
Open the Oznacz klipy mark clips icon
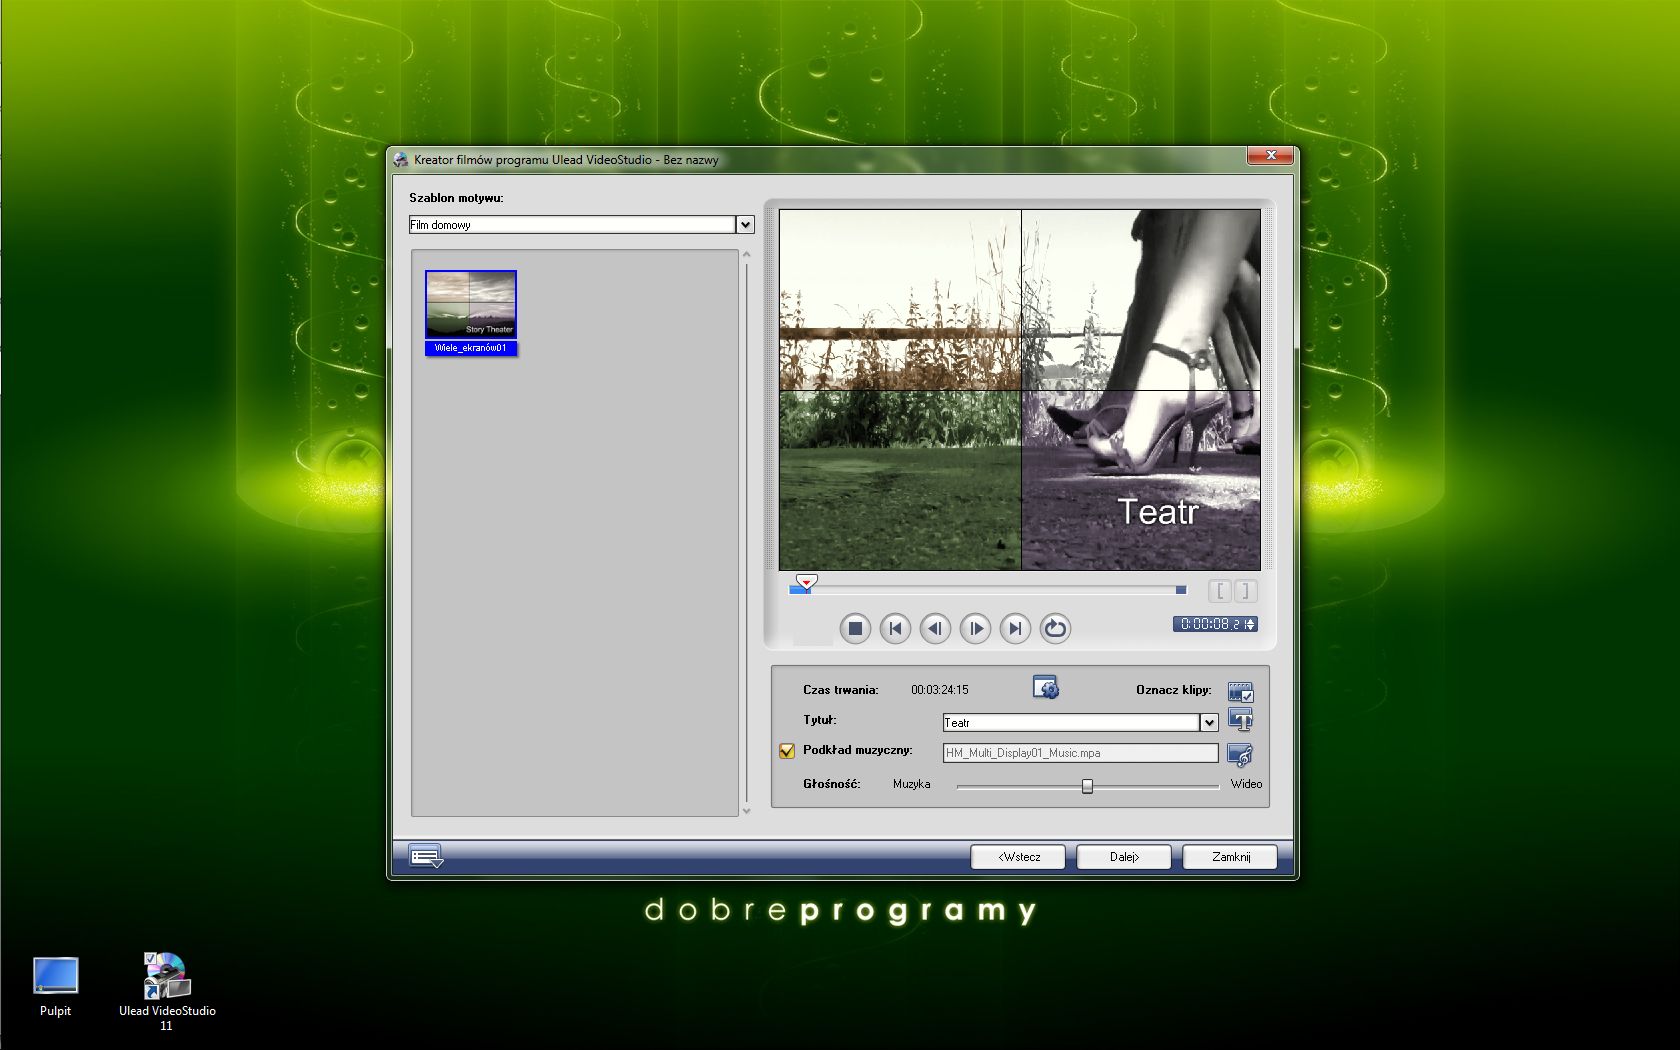pos(1240,691)
